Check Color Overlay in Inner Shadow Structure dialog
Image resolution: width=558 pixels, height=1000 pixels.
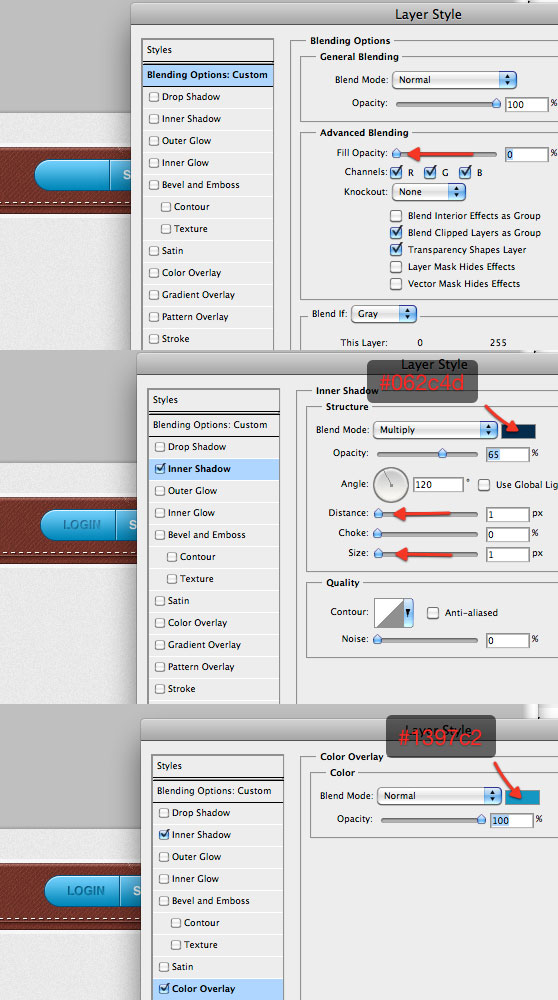tap(160, 623)
